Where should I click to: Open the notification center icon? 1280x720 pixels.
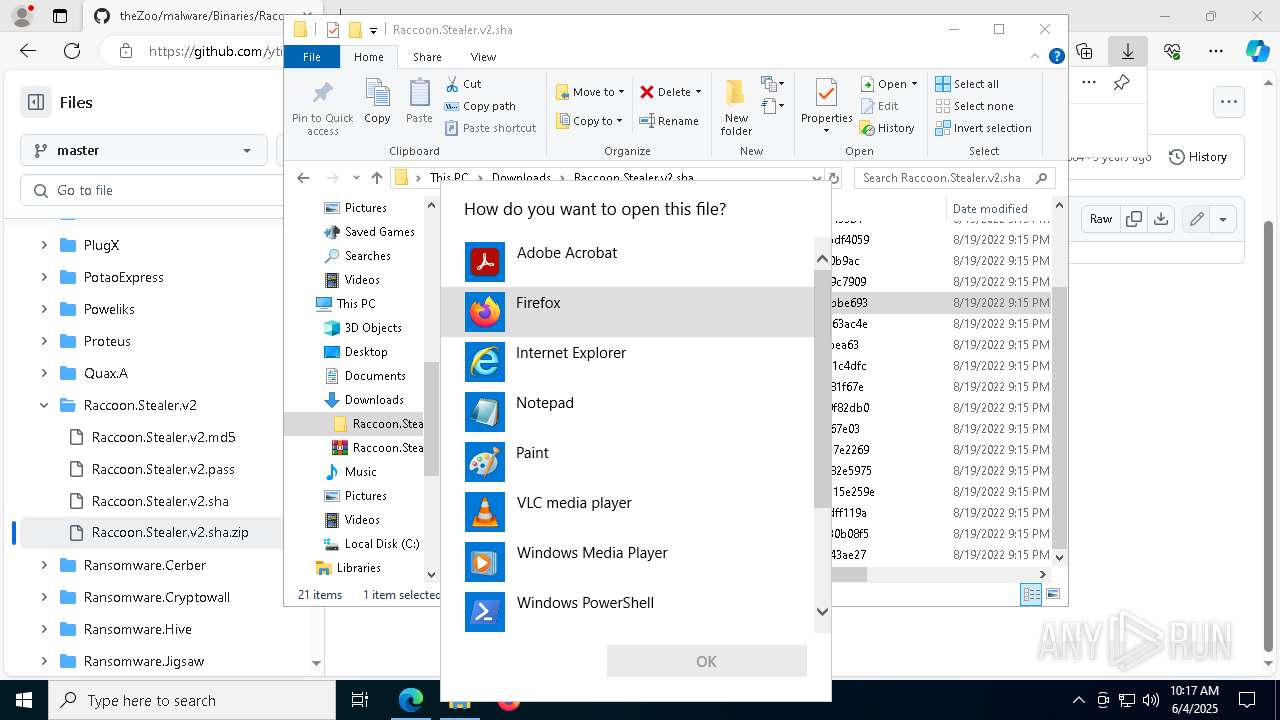click(1247, 700)
